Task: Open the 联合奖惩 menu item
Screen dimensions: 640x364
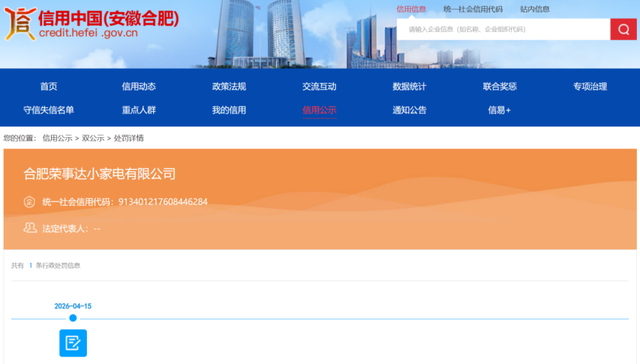Action: tap(500, 87)
